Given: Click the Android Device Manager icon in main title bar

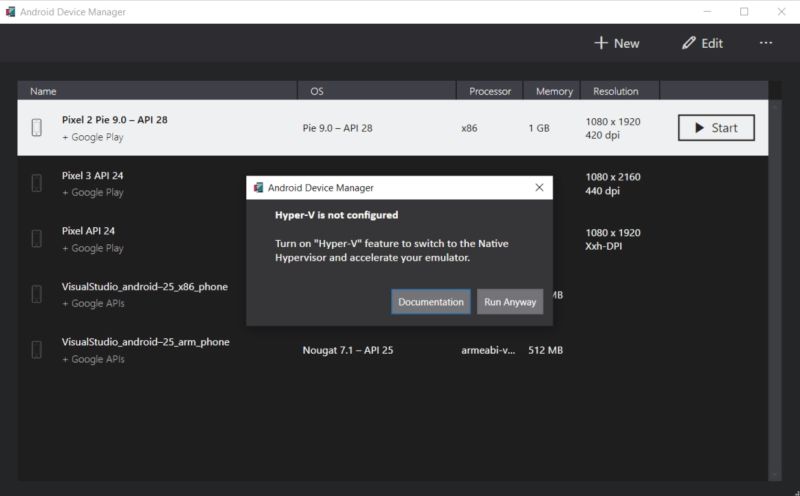Looking at the screenshot, I should click(x=10, y=11).
